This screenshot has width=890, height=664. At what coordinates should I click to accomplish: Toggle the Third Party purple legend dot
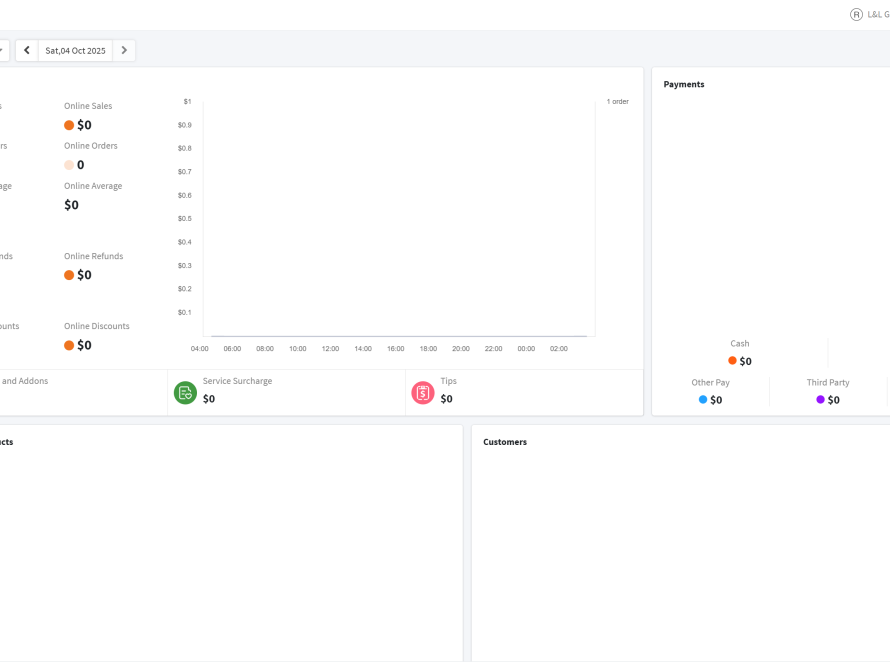[821, 400]
